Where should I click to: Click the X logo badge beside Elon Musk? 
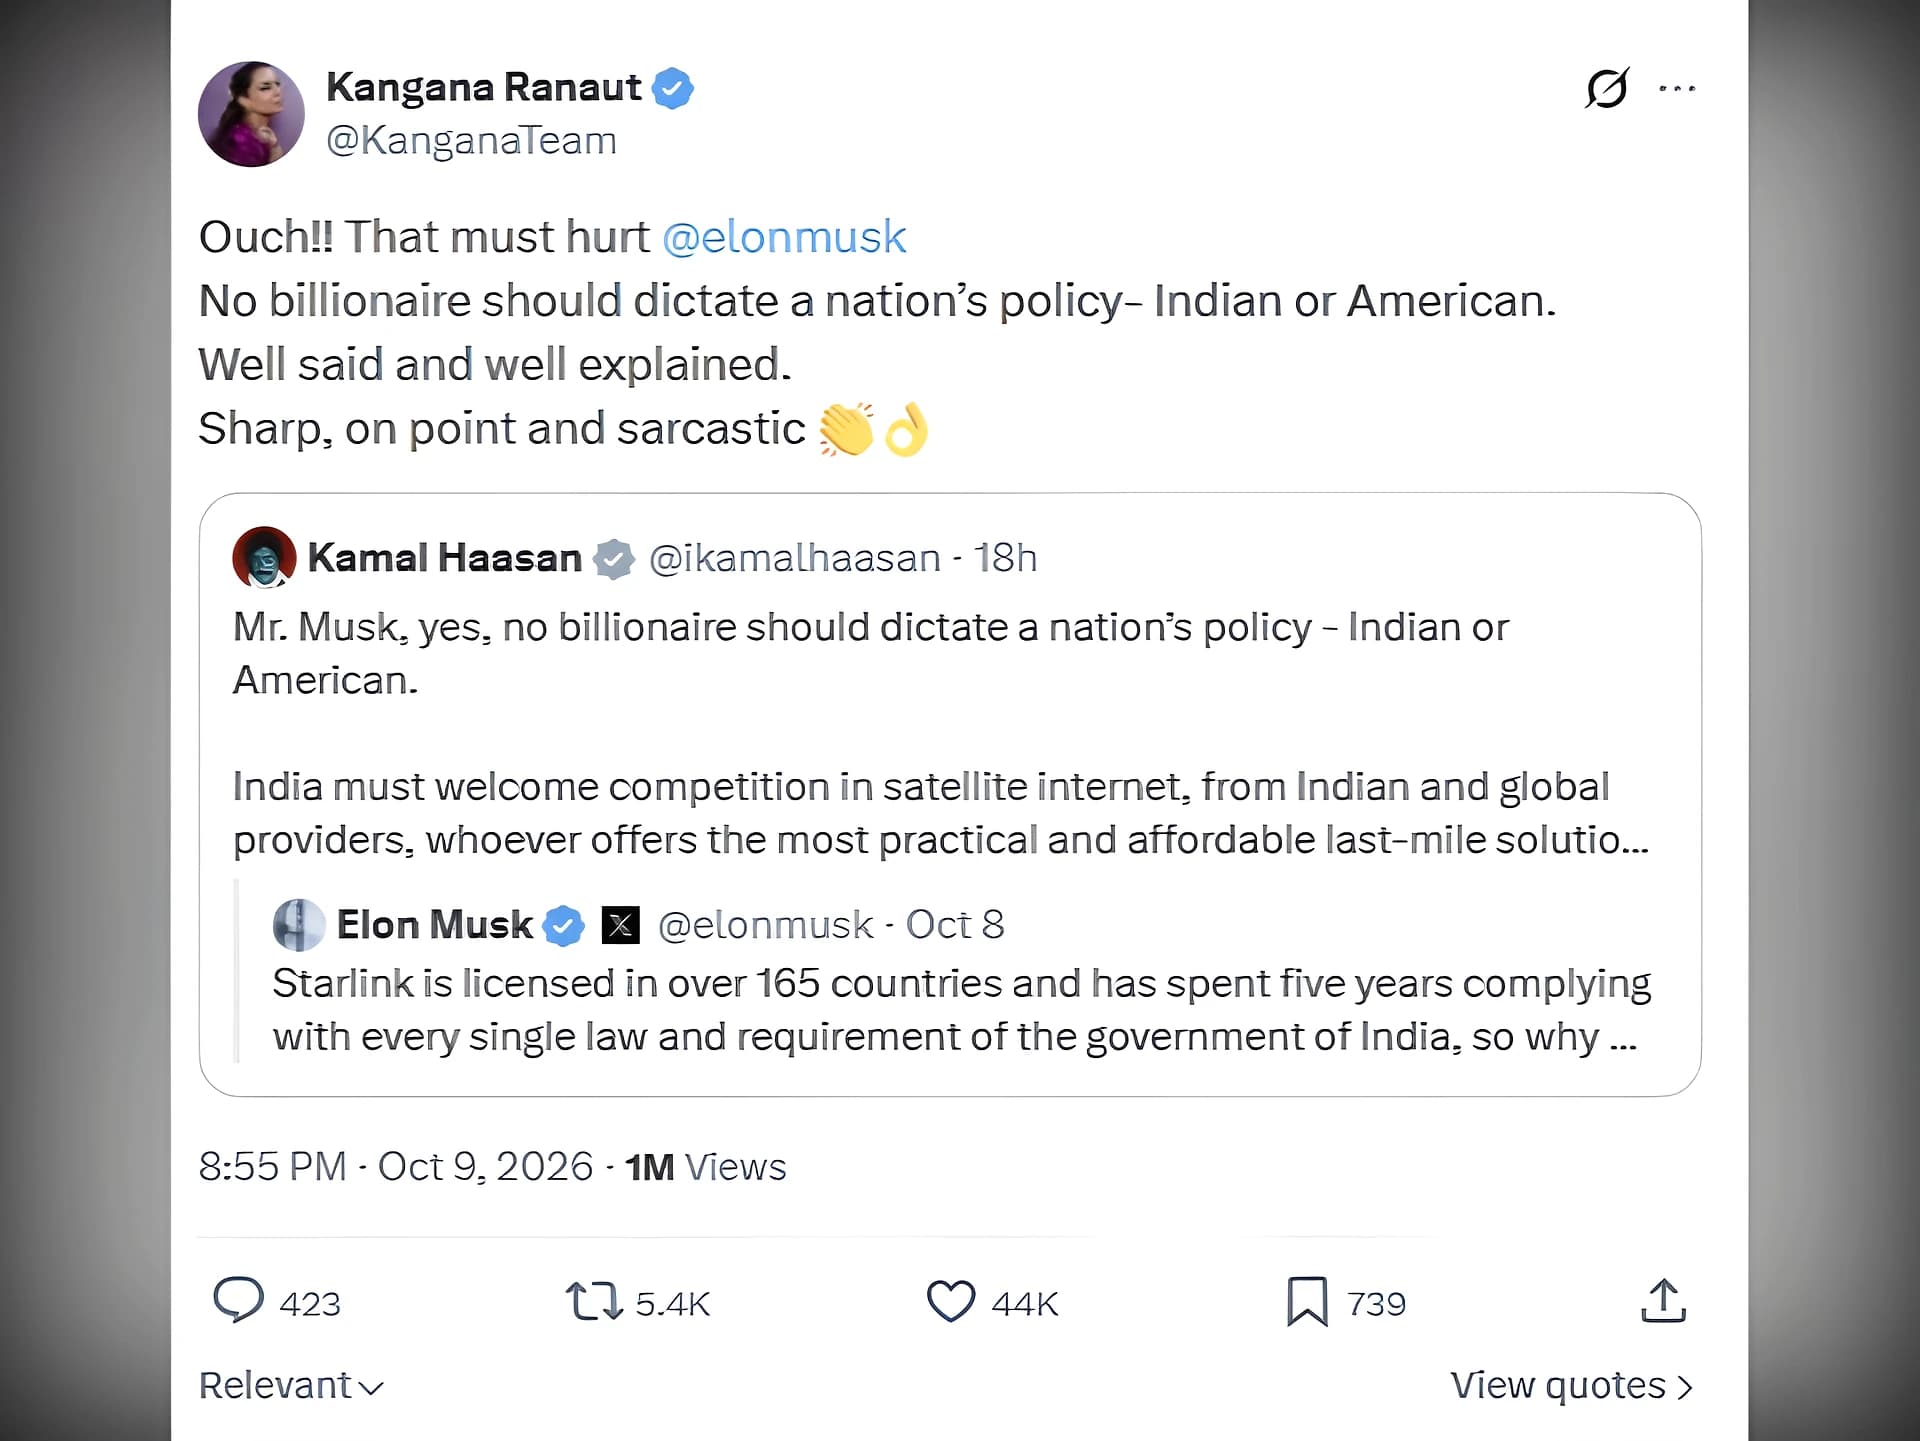620,925
